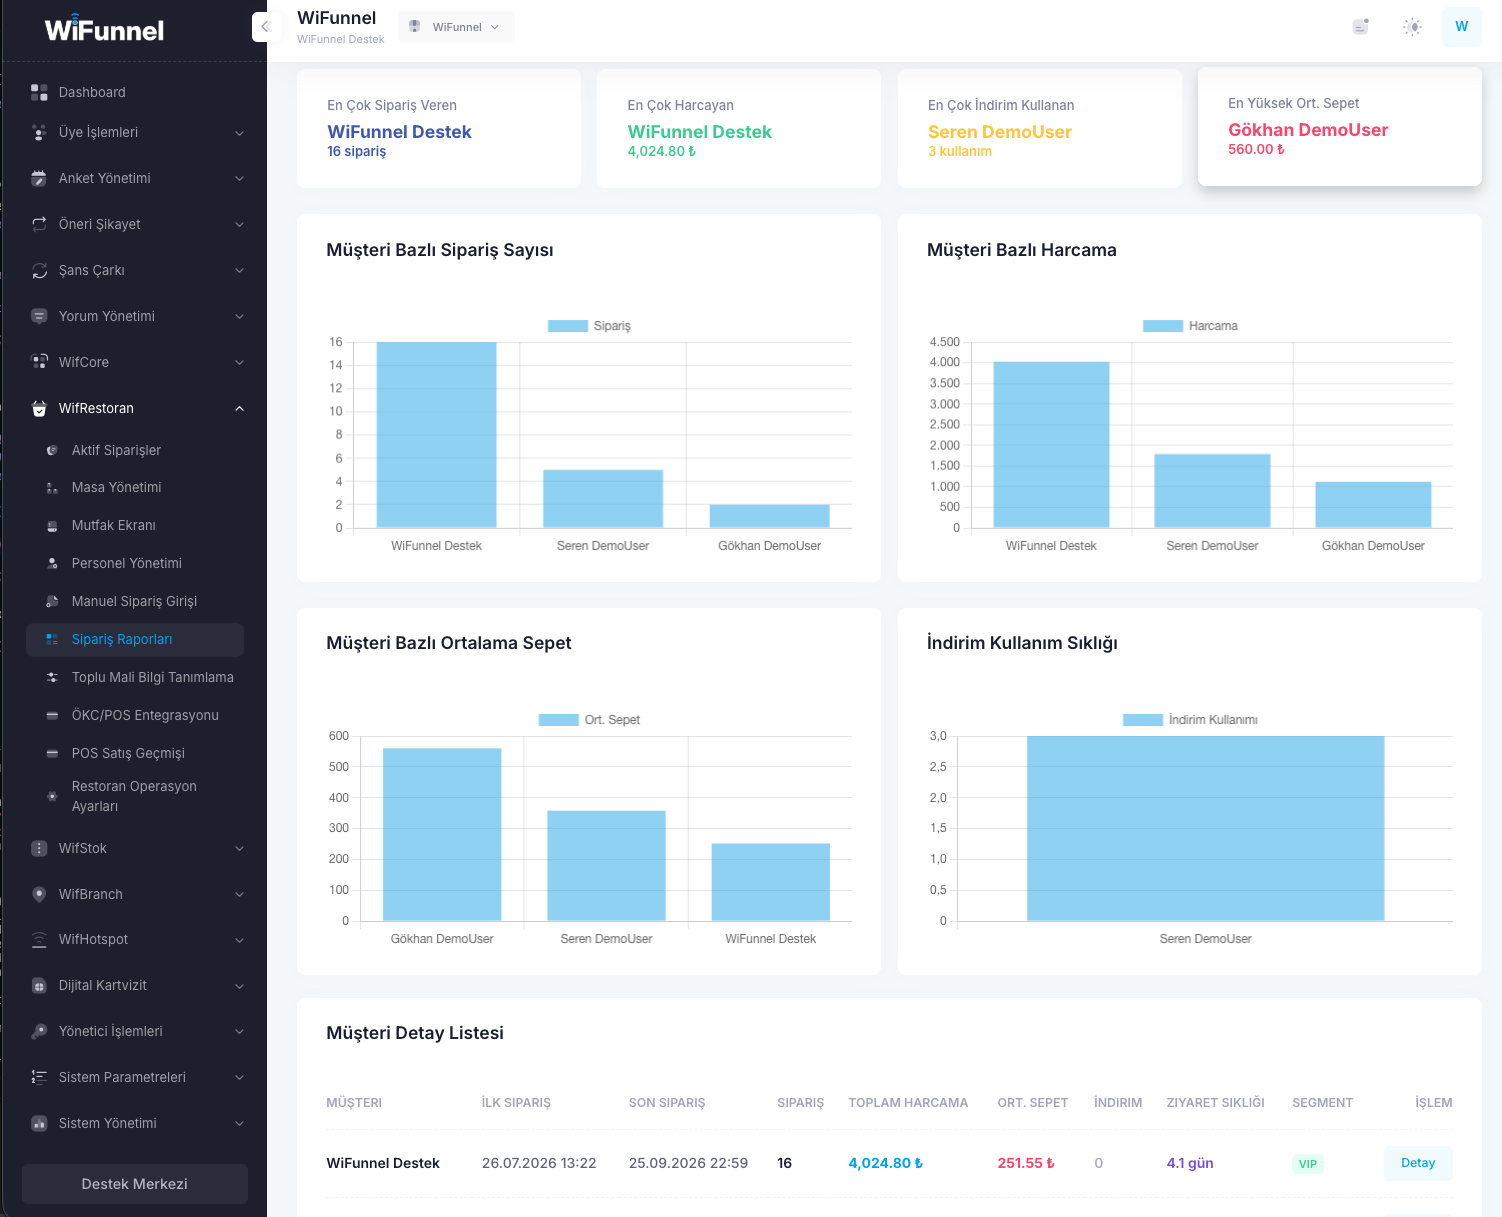Screen dimensions: 1502x1217
Task: Open Destek Merkezi button
Action: 135,1184
